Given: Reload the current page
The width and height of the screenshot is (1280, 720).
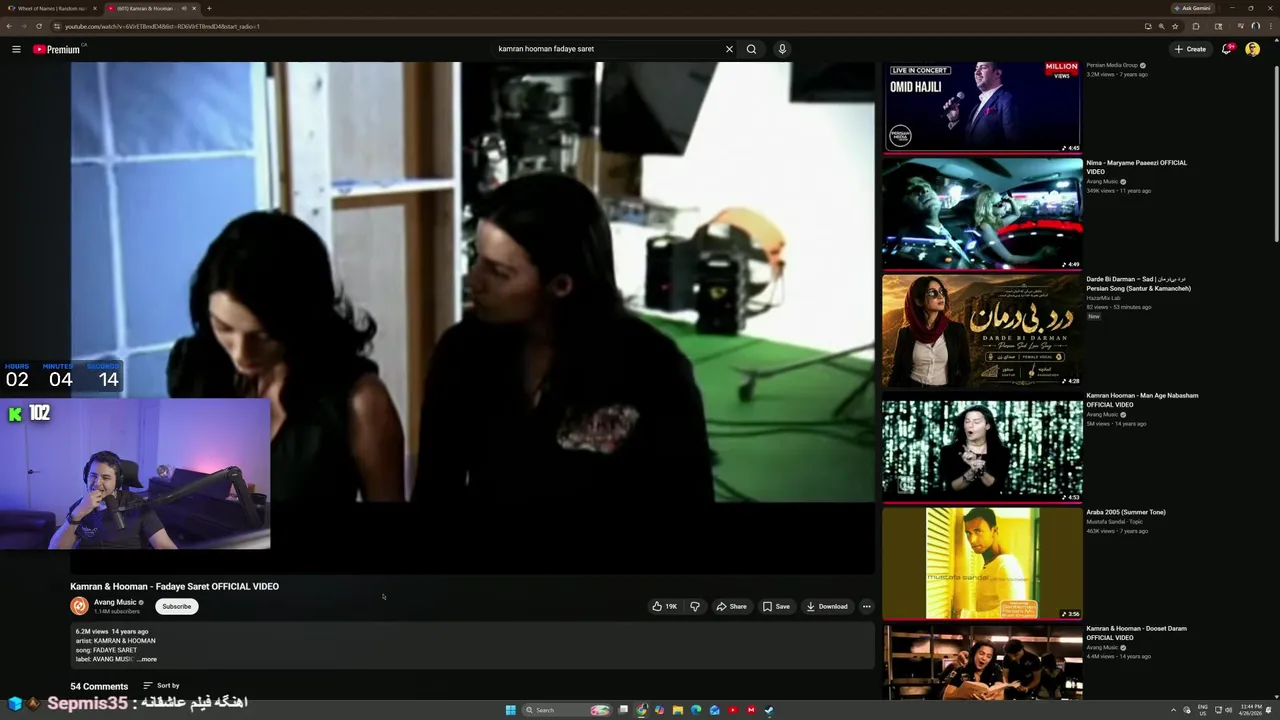Looking at the screenshot, I should pos(38,26).
